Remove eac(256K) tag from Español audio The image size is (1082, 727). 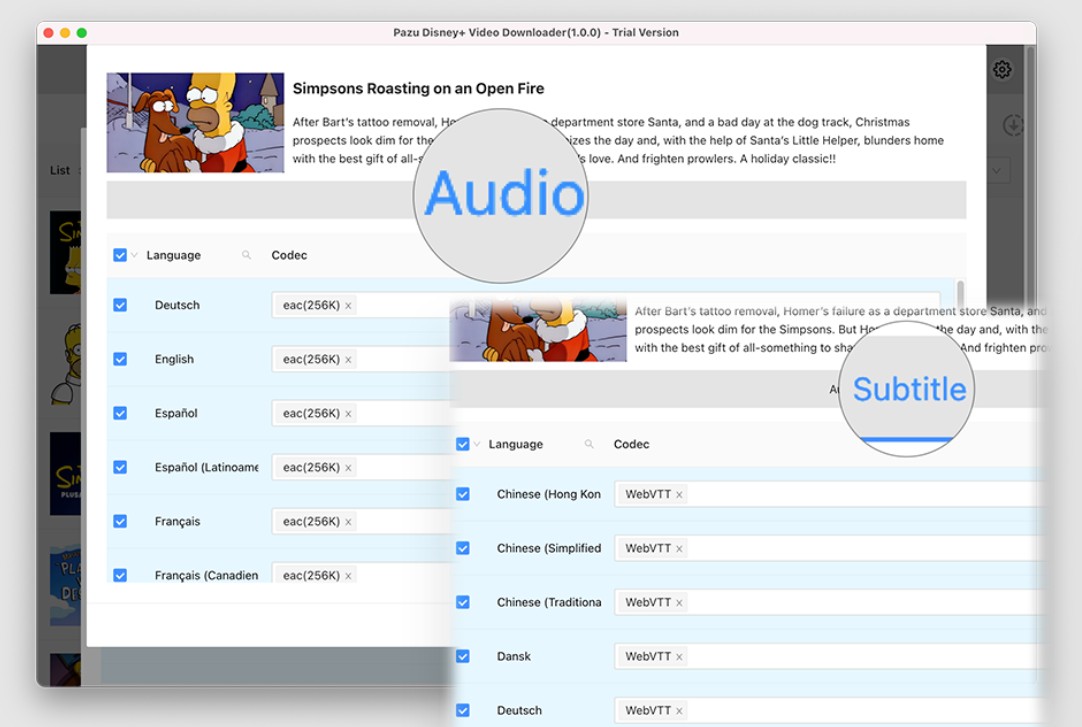point(348,414)
